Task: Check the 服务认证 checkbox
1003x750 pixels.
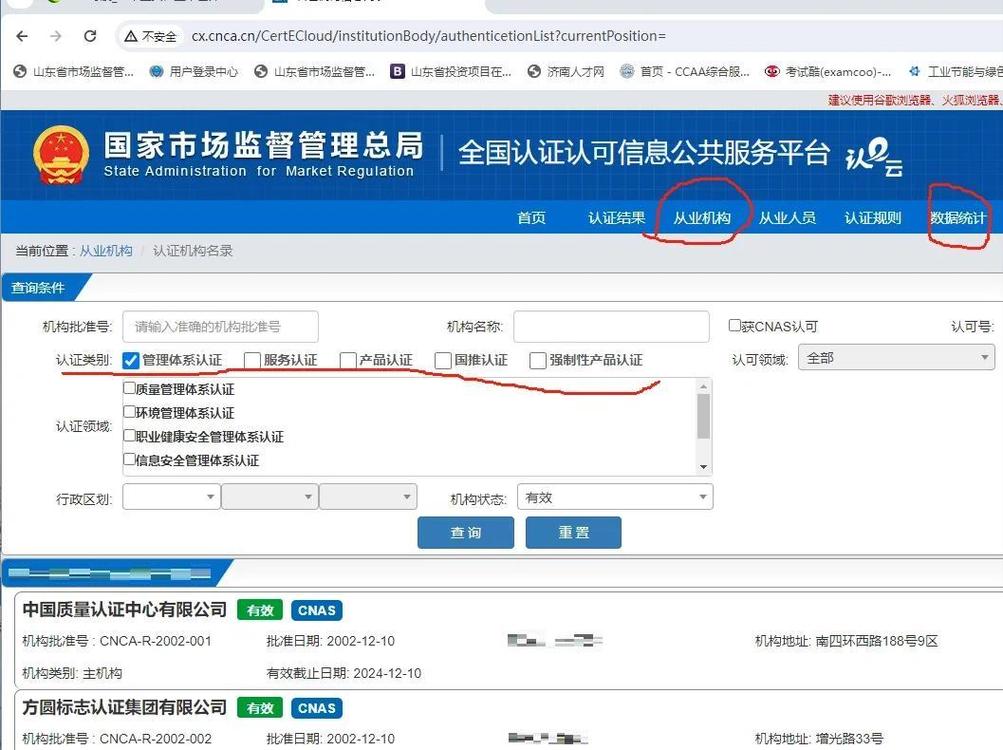Action: (252, 360)
